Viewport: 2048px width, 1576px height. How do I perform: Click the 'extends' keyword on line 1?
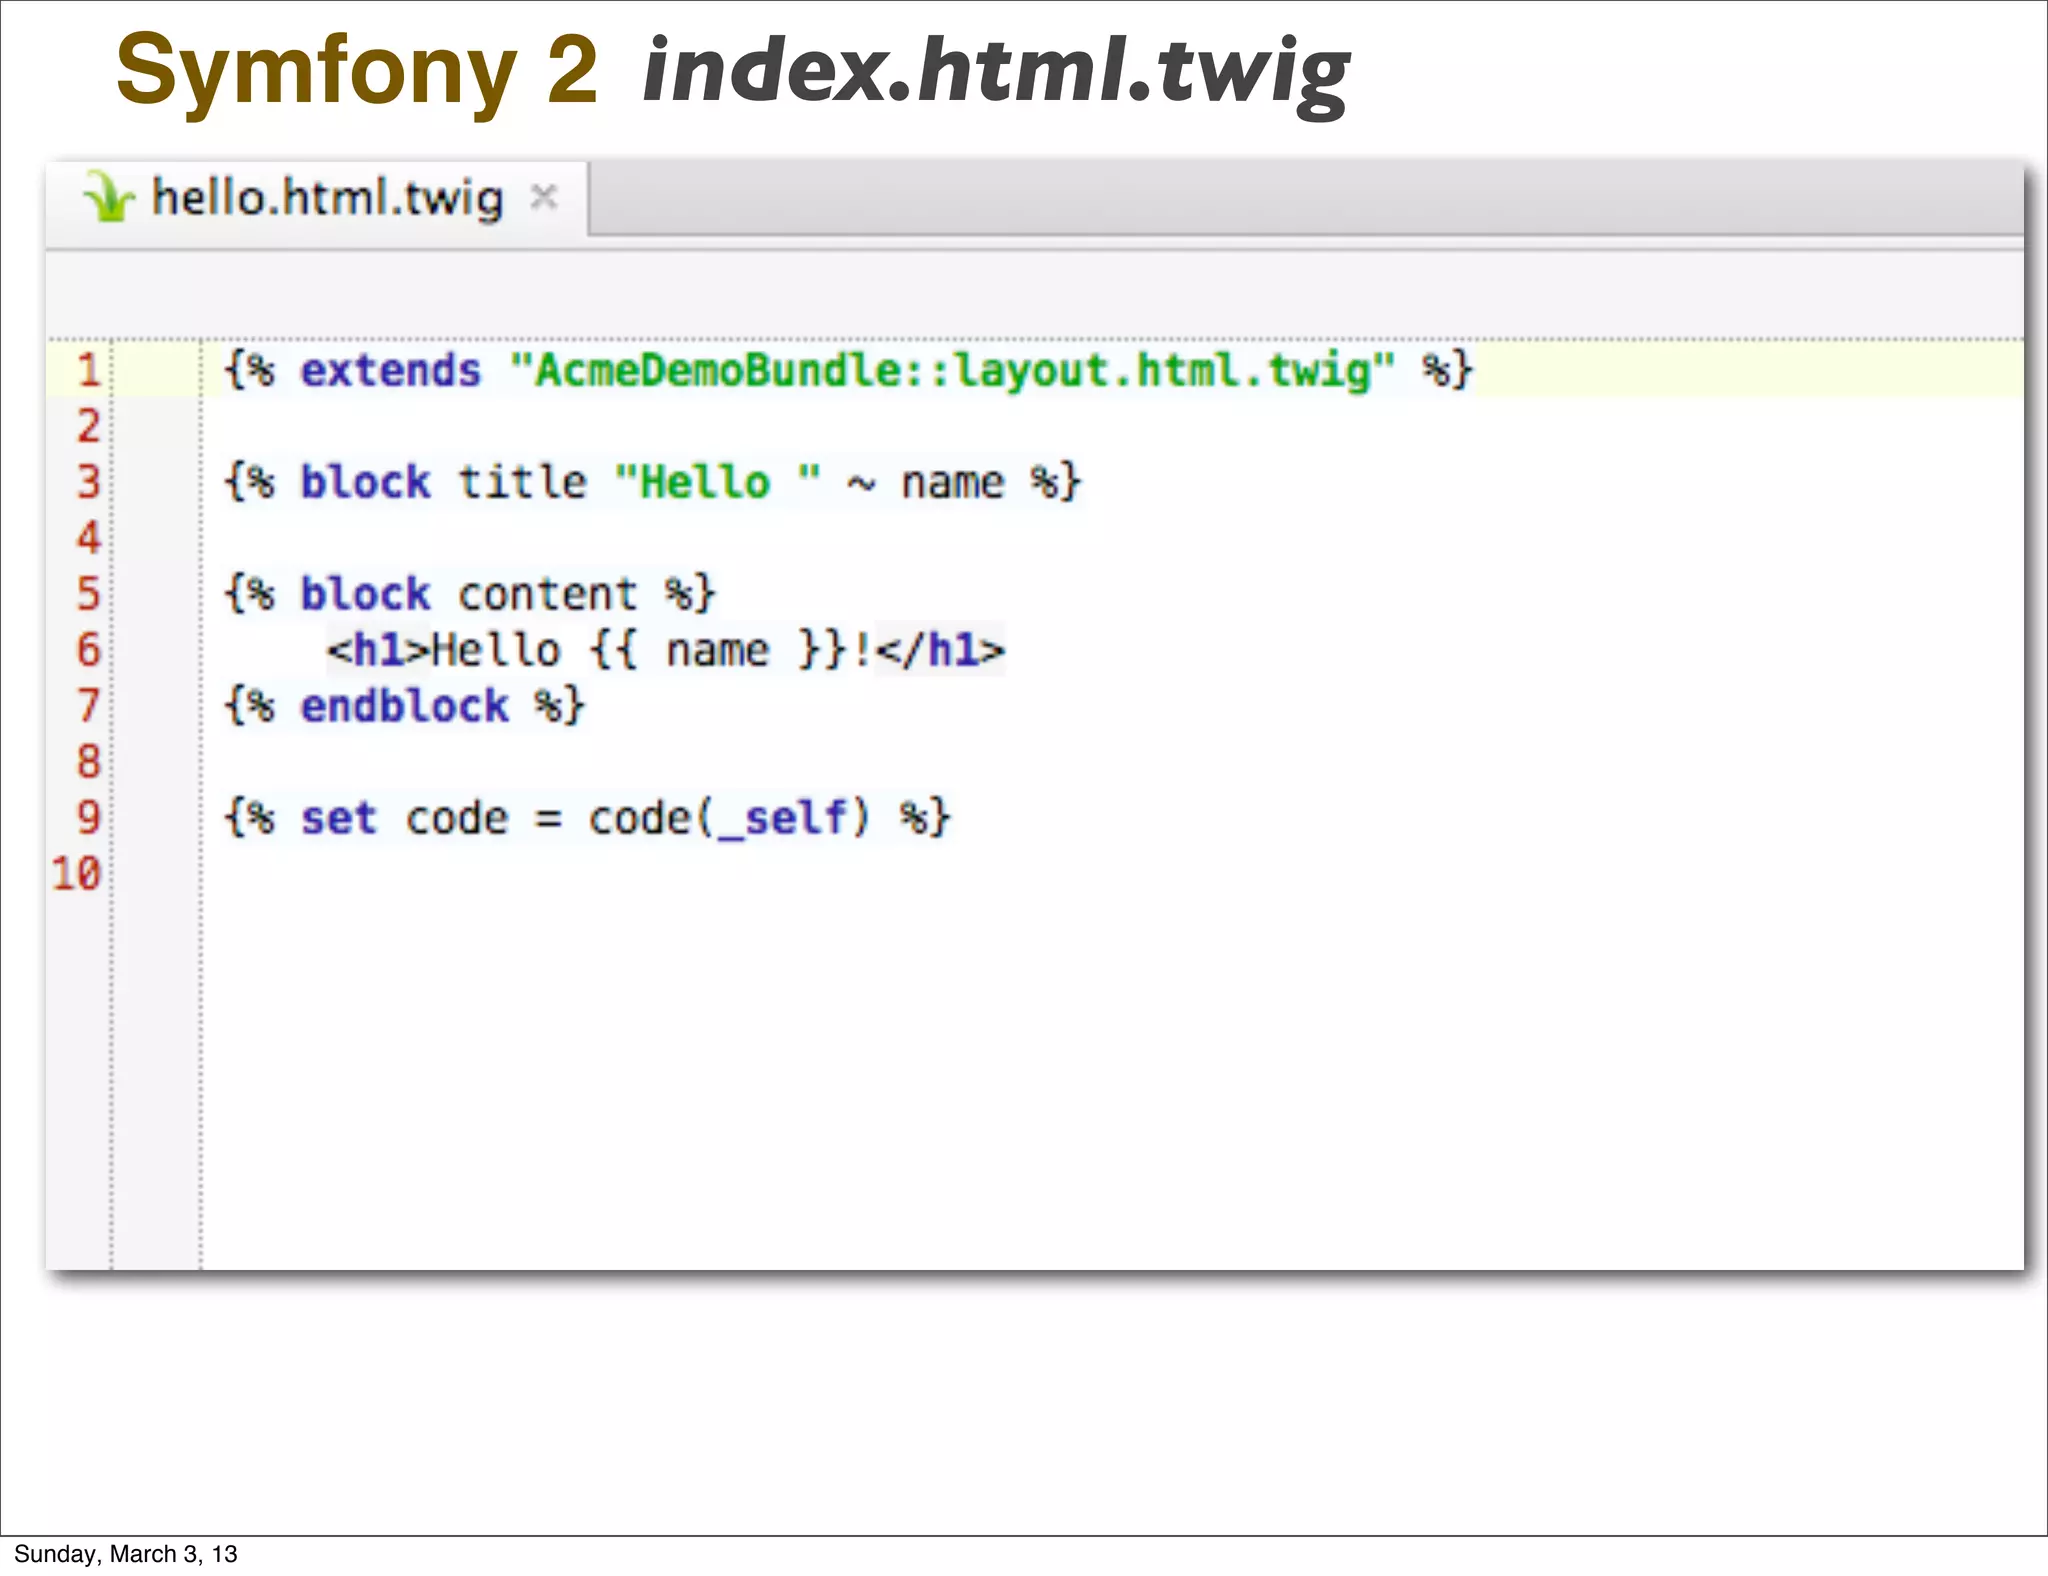click(391, 371)
